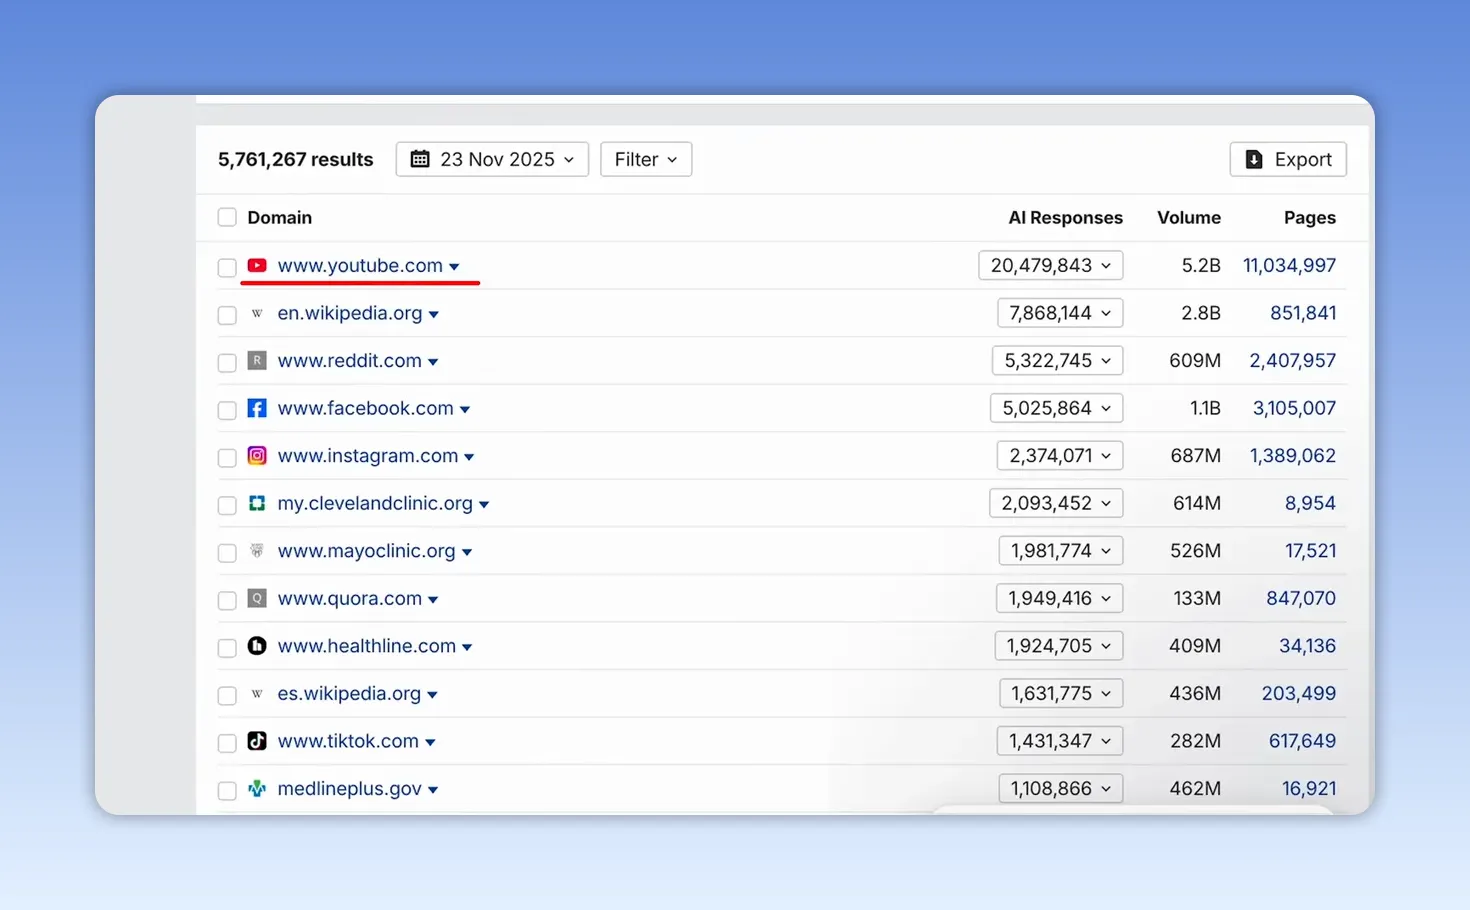Click the Export button
The width and height of the screenshot is (1470, 910).
pos(1288,159)
